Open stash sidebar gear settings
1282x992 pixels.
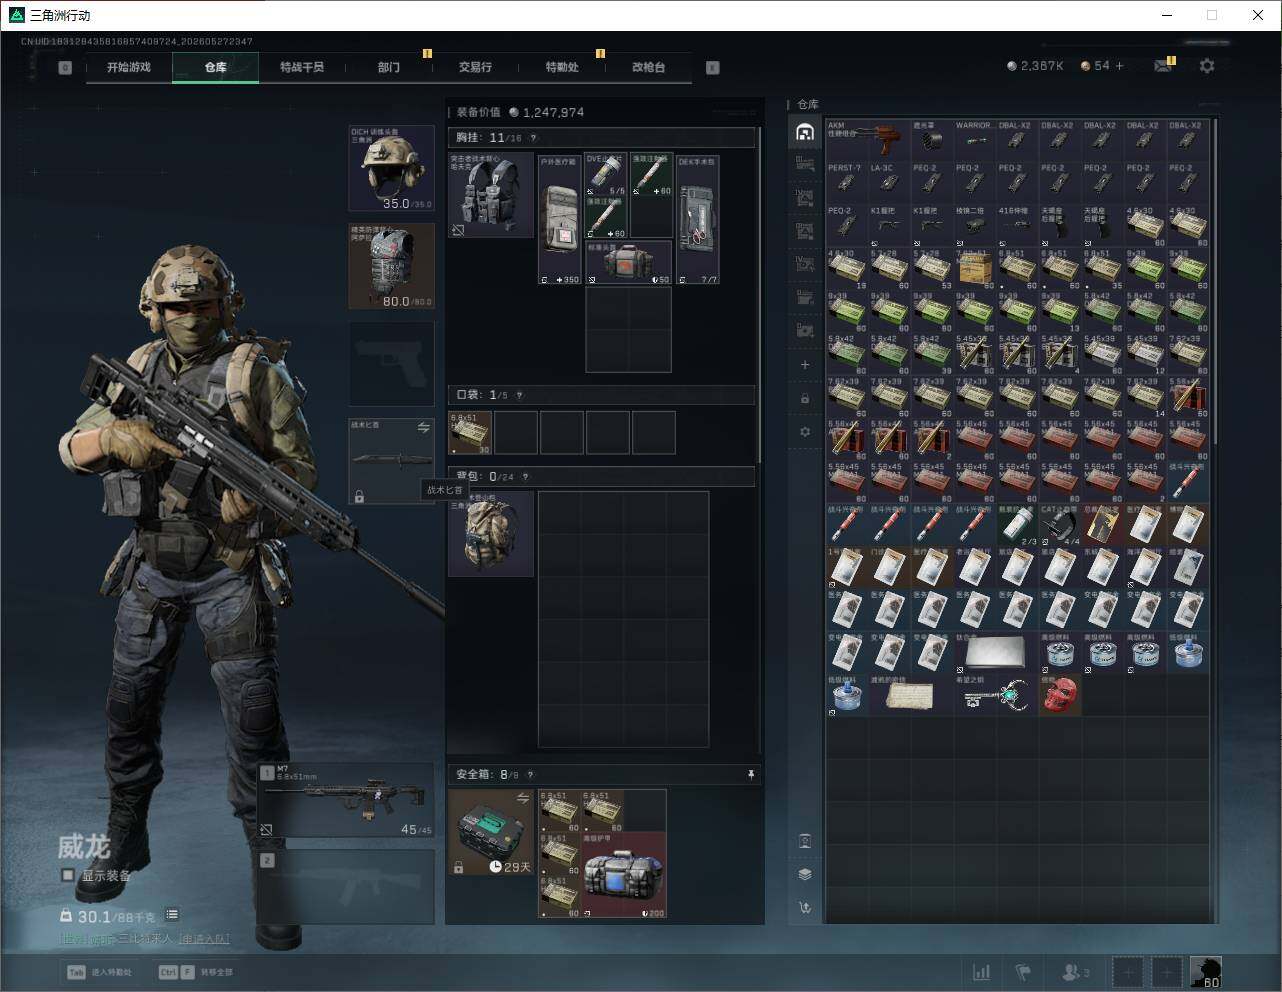805,432
